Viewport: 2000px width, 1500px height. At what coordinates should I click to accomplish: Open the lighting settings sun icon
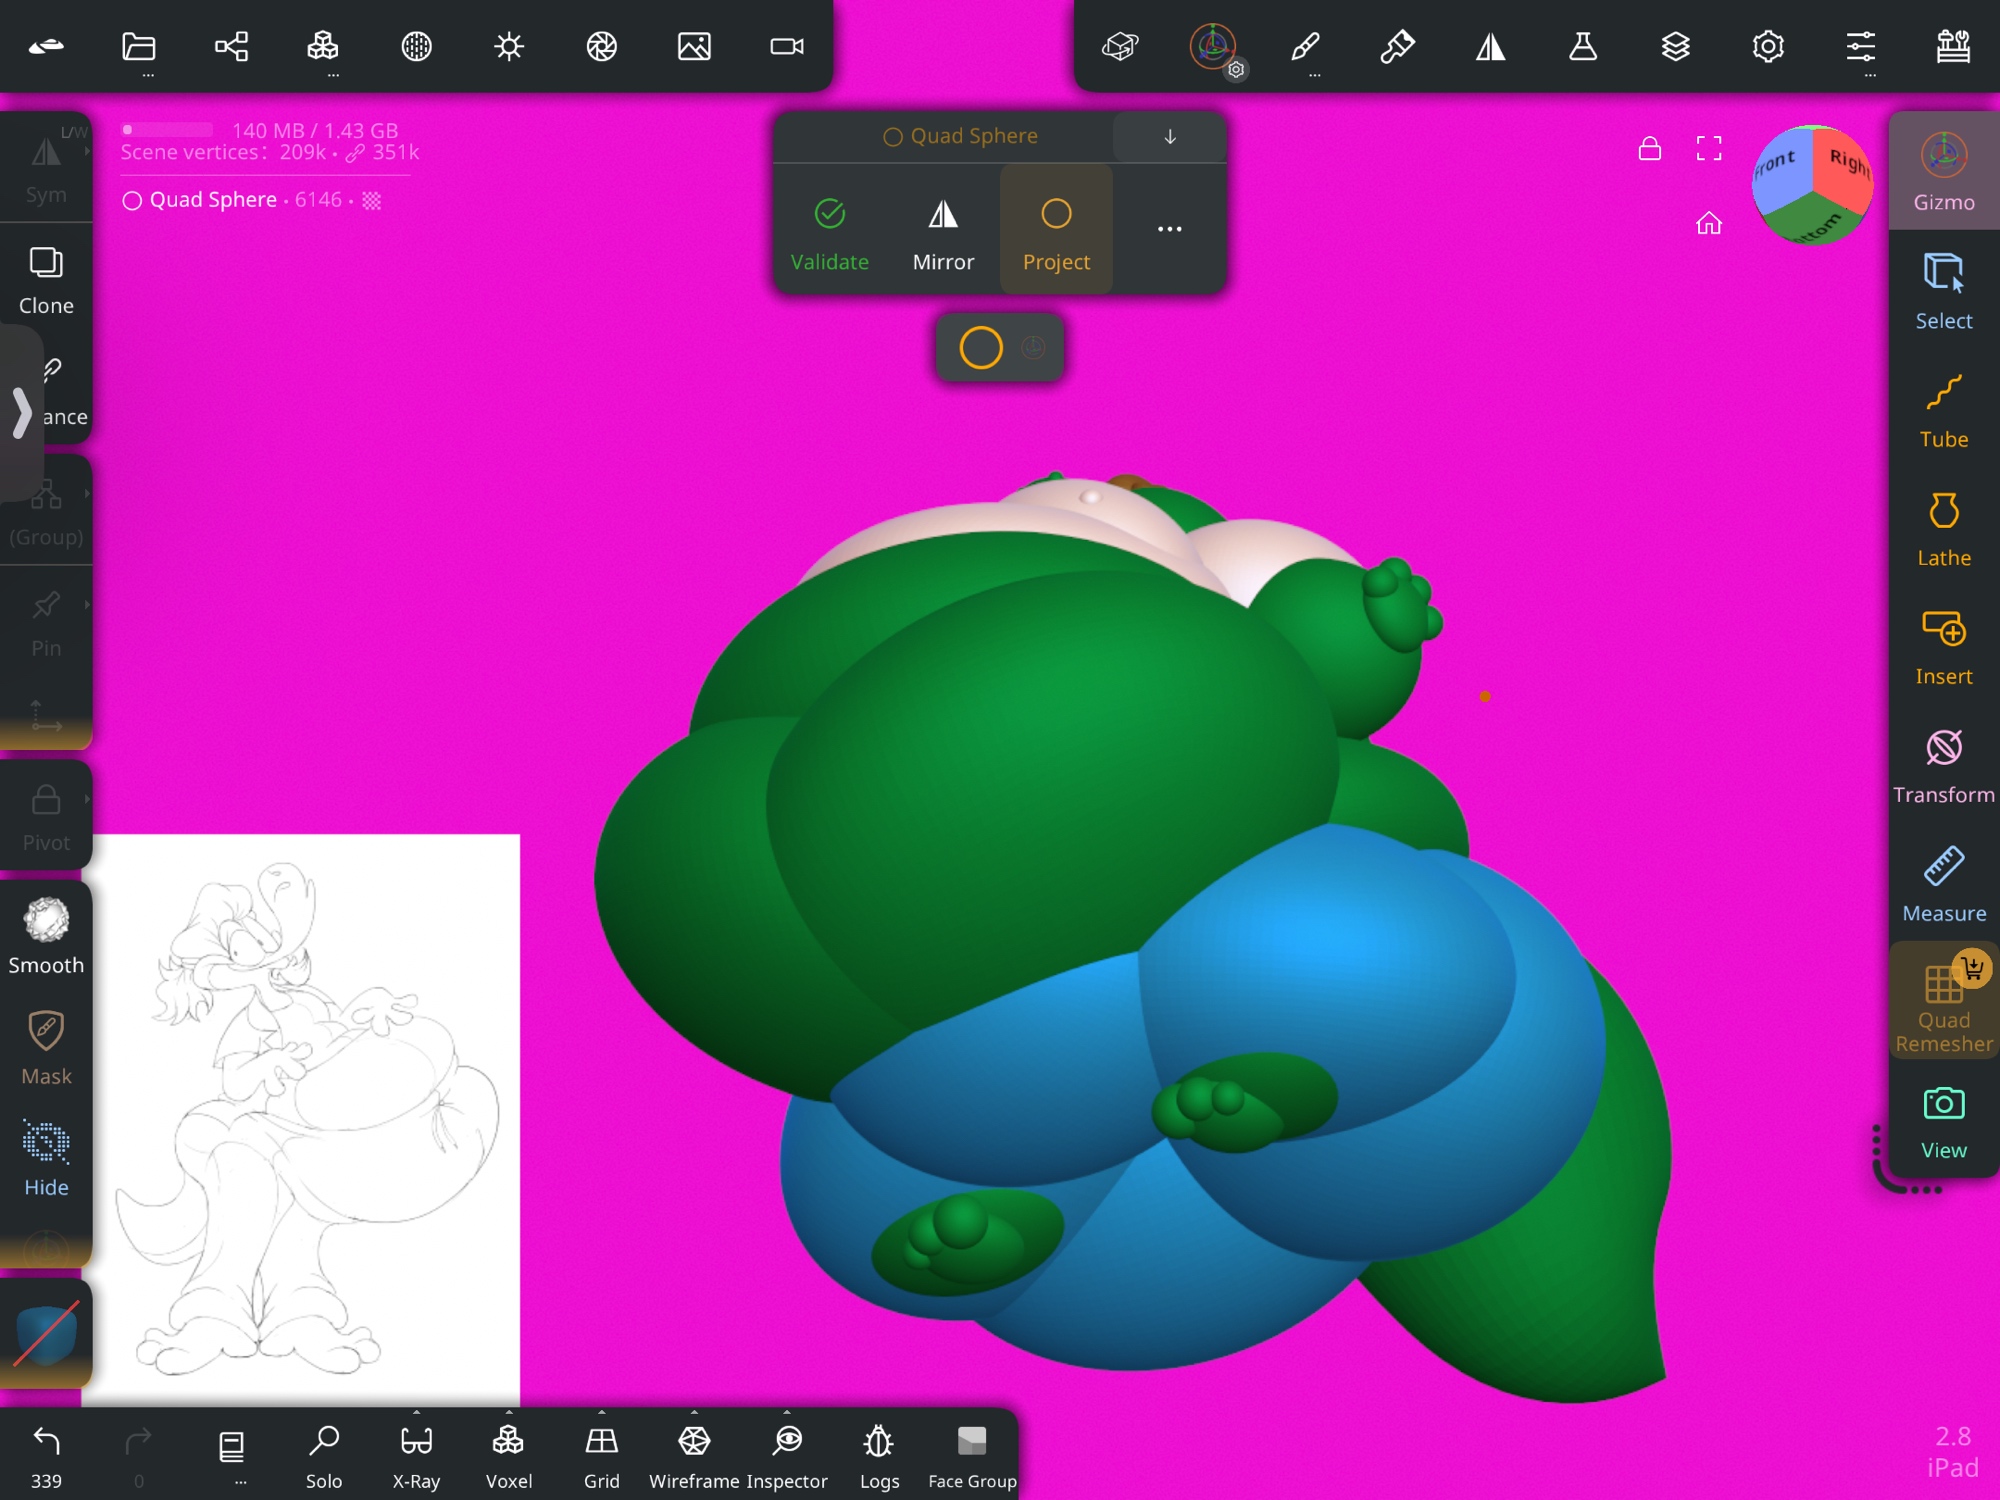pos(508,46)
